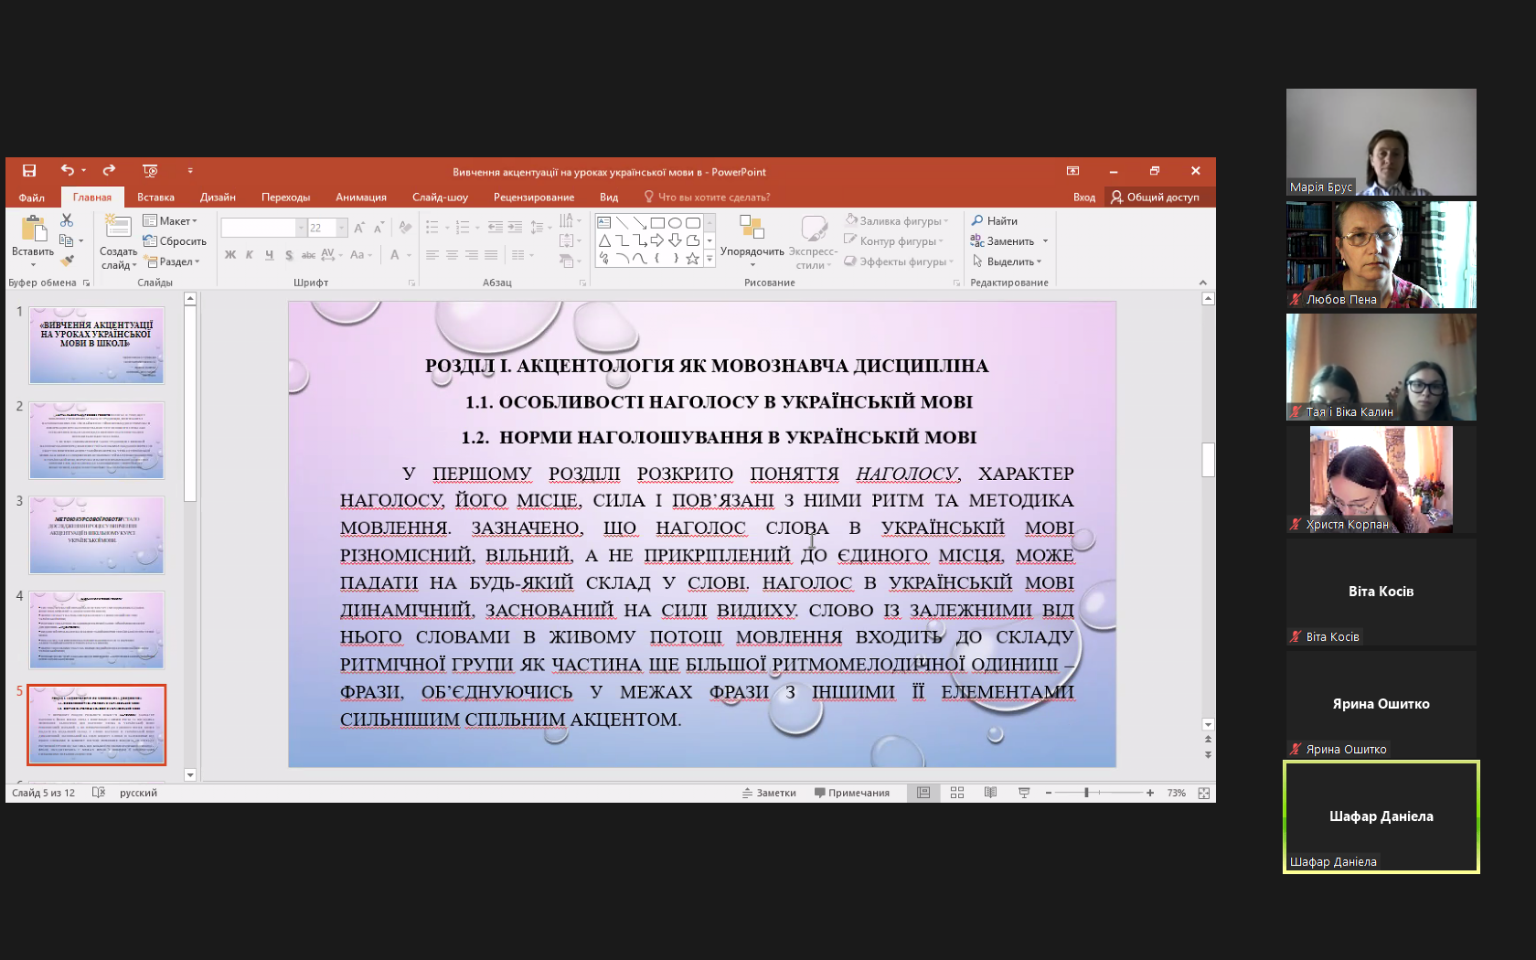Click the Найти button
This screenshot has width=1536, height=960.
point(995,221)
